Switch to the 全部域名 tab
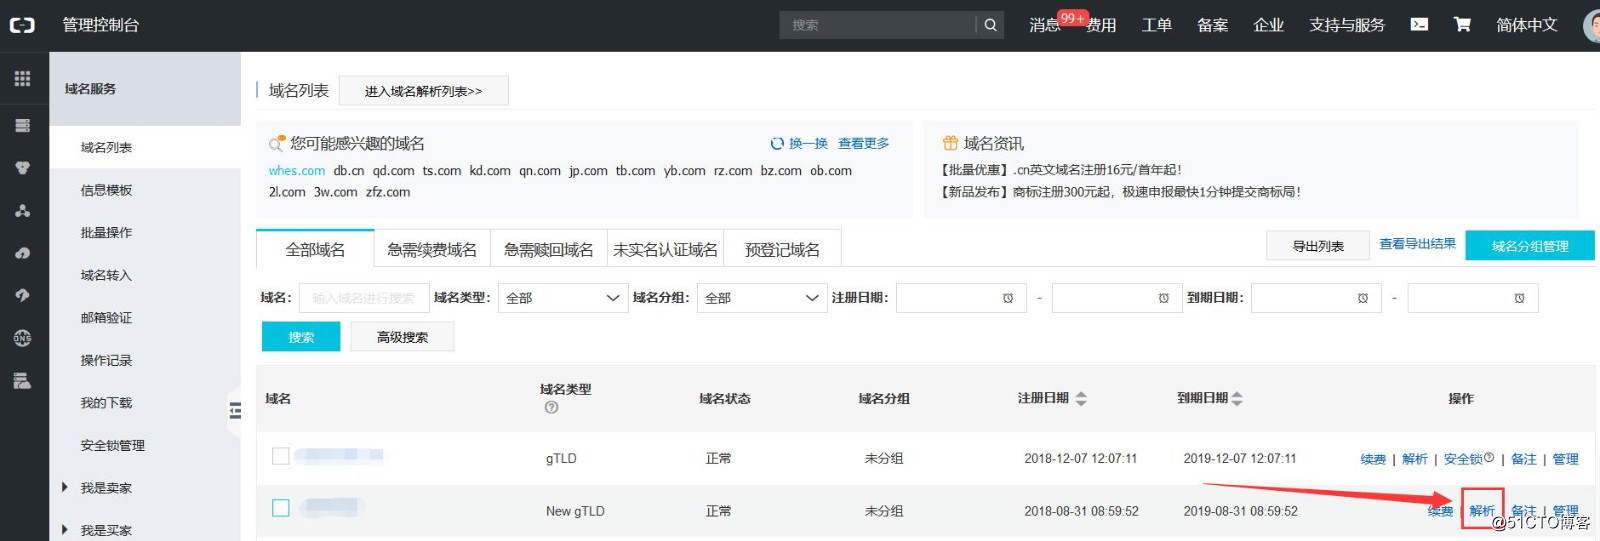This screenshot has height=541, width=1600. pyautogui.click(x=315, y=250)
